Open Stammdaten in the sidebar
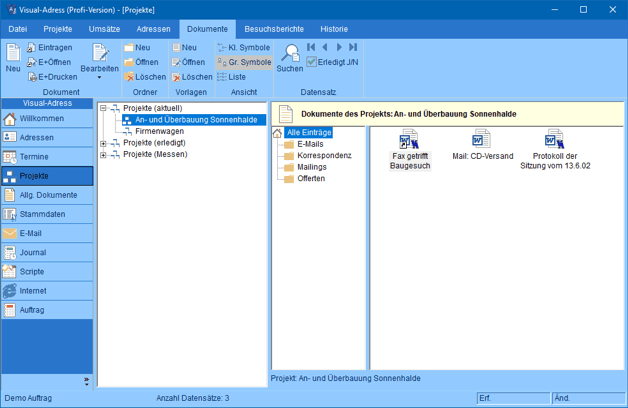The width and height of the screenshot is (628, 408). coord(47,214)
